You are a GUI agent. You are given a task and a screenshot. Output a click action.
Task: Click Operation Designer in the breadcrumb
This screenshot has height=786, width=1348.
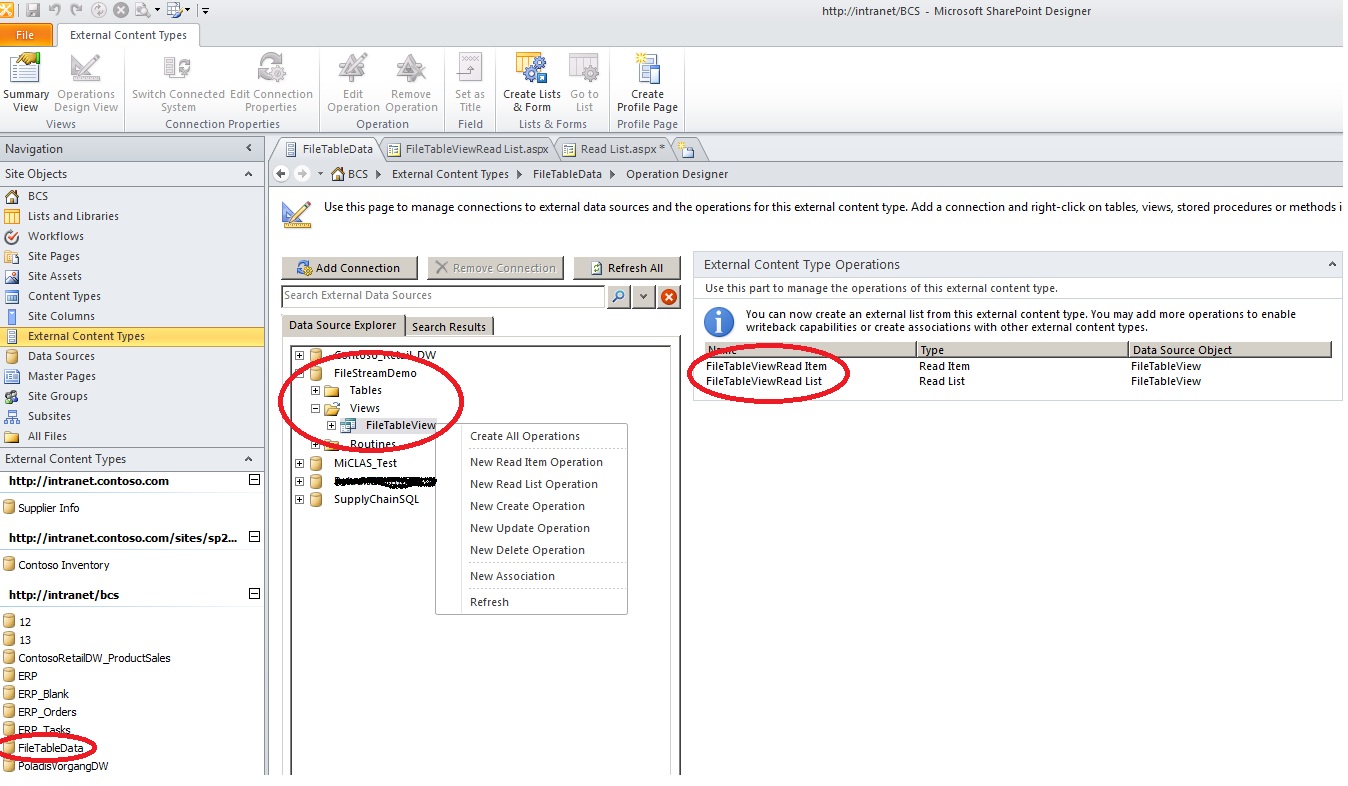pyautogui.click(x=677, y=174)
